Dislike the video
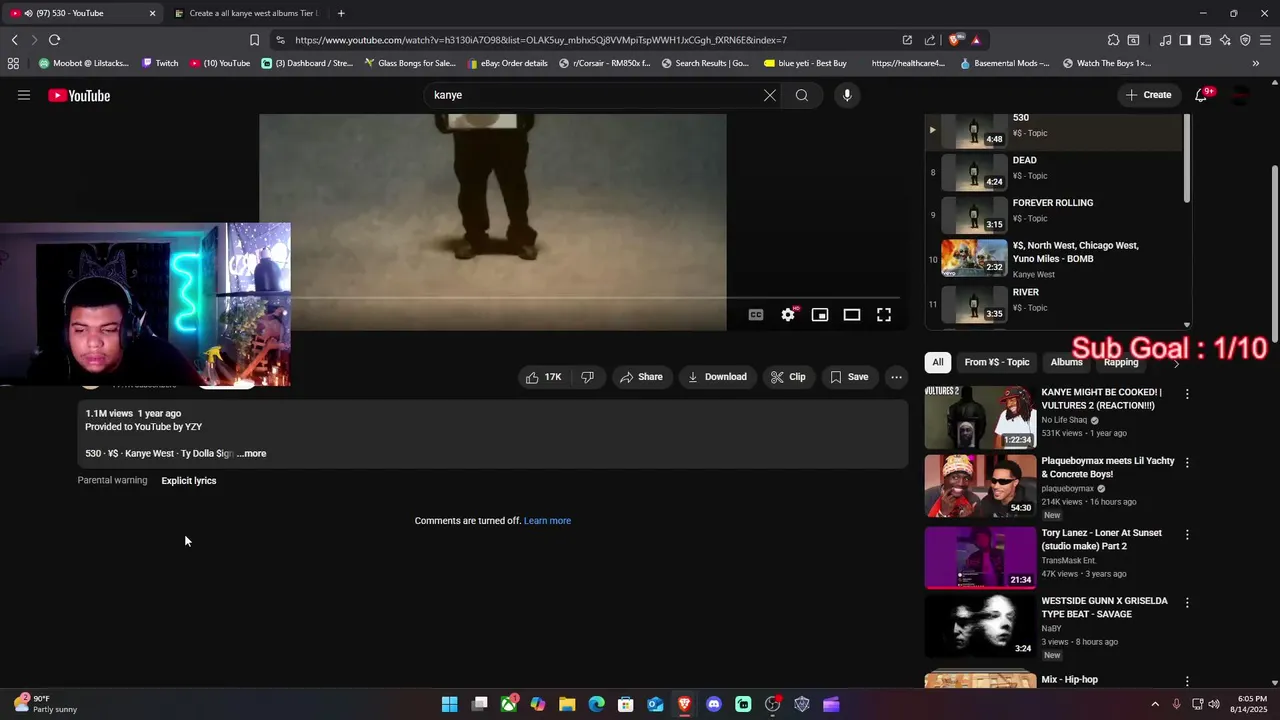The width and height of the screenshot is (1280, 720). click(588, 377)
